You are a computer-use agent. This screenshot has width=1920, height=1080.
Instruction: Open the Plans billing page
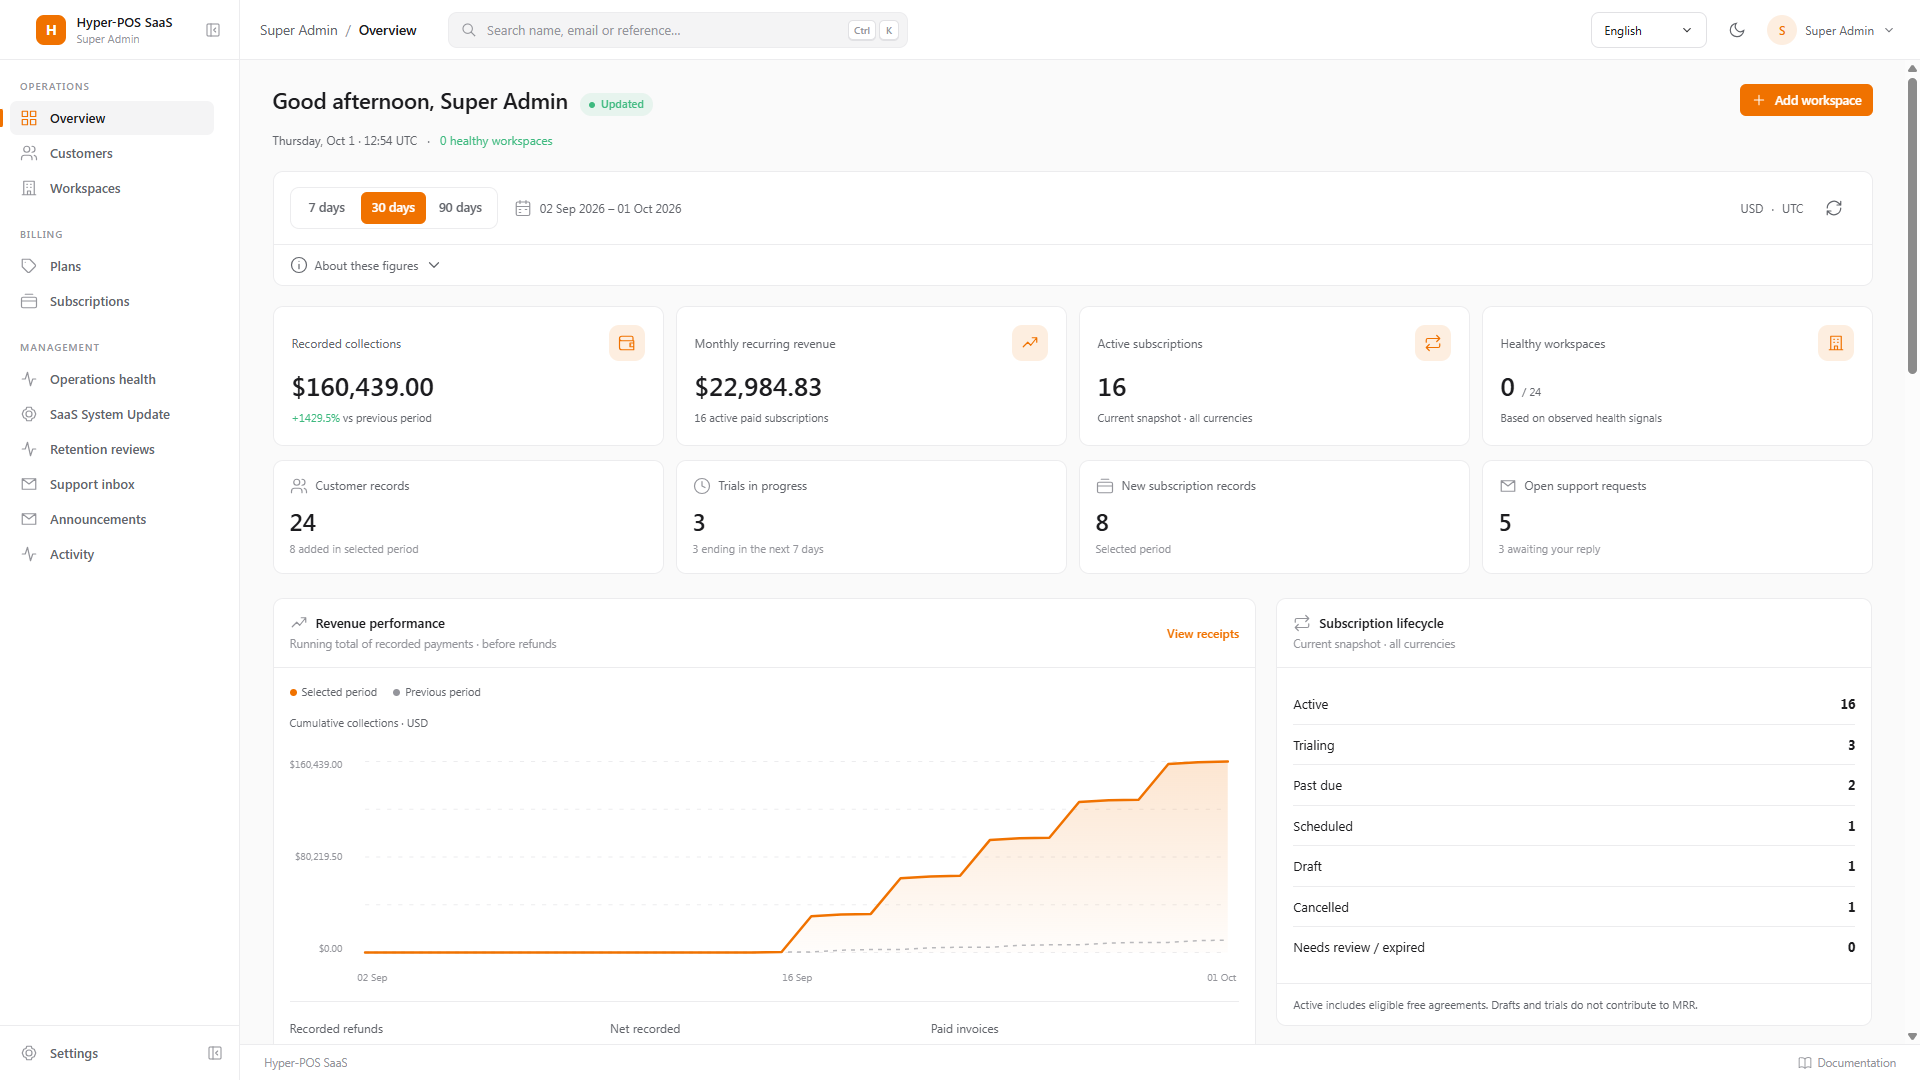point(112,266)
